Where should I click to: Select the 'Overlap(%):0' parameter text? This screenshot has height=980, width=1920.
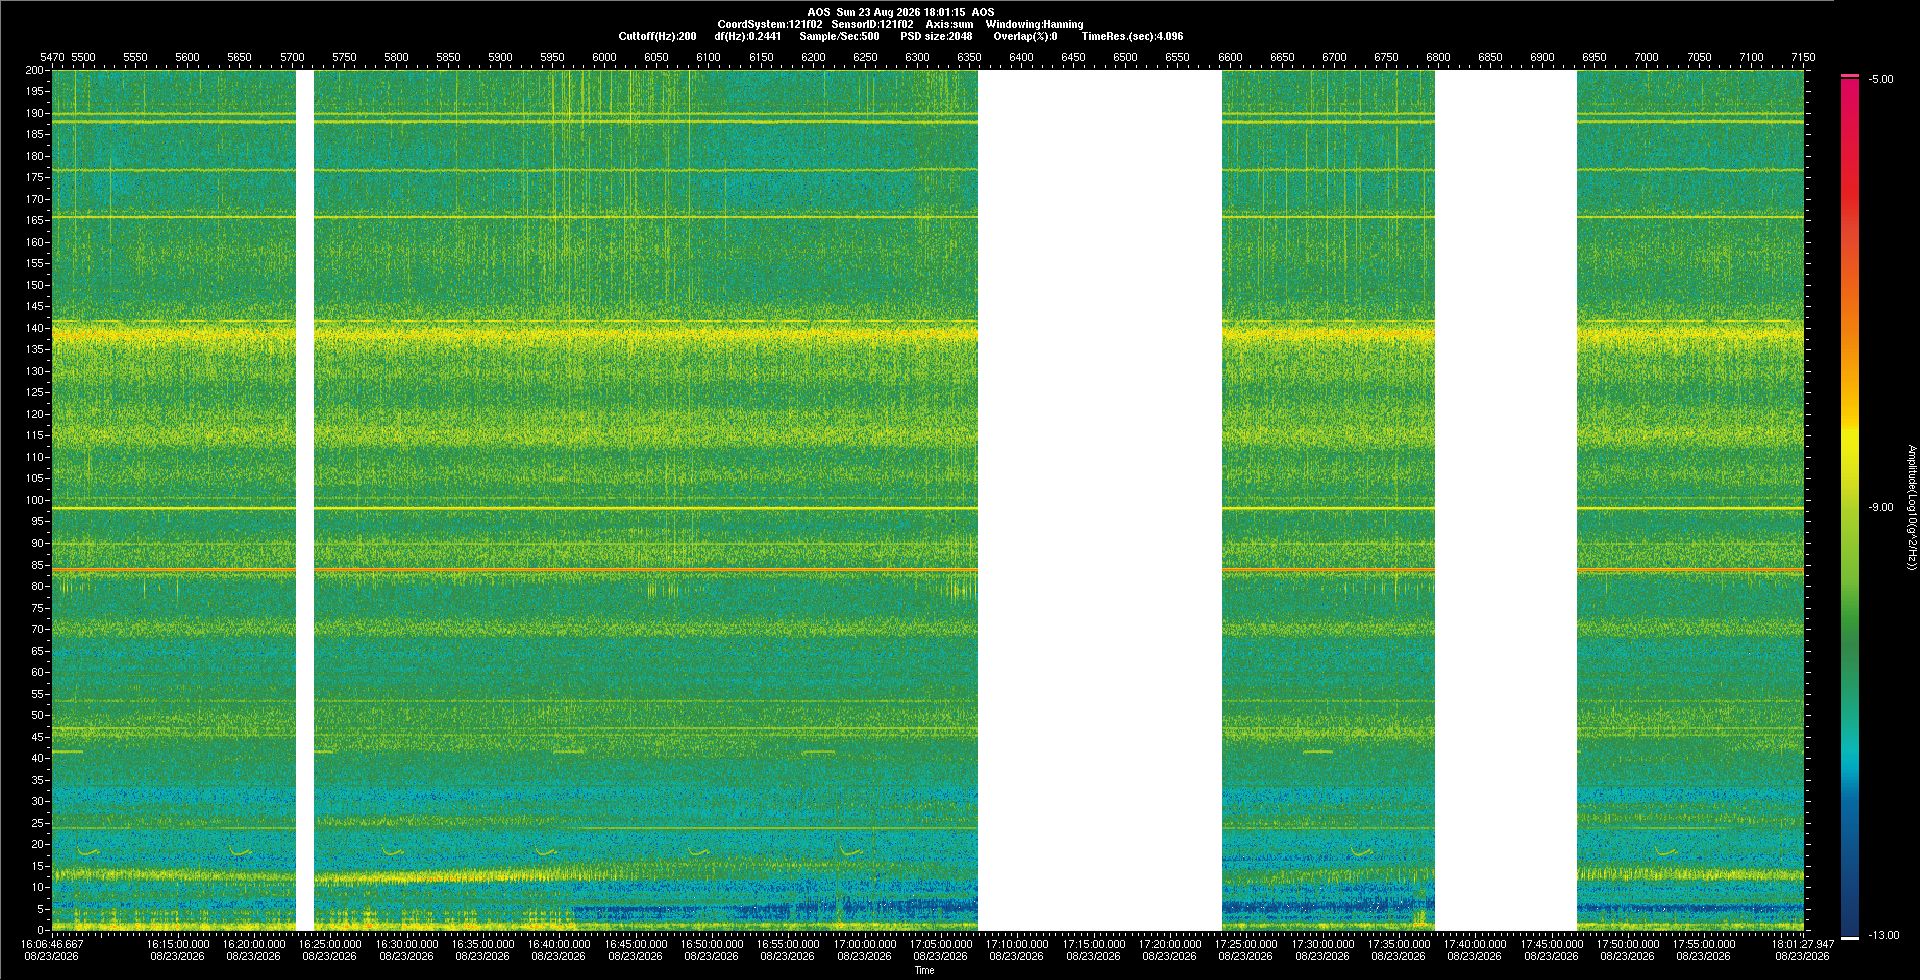(1025, 36)
